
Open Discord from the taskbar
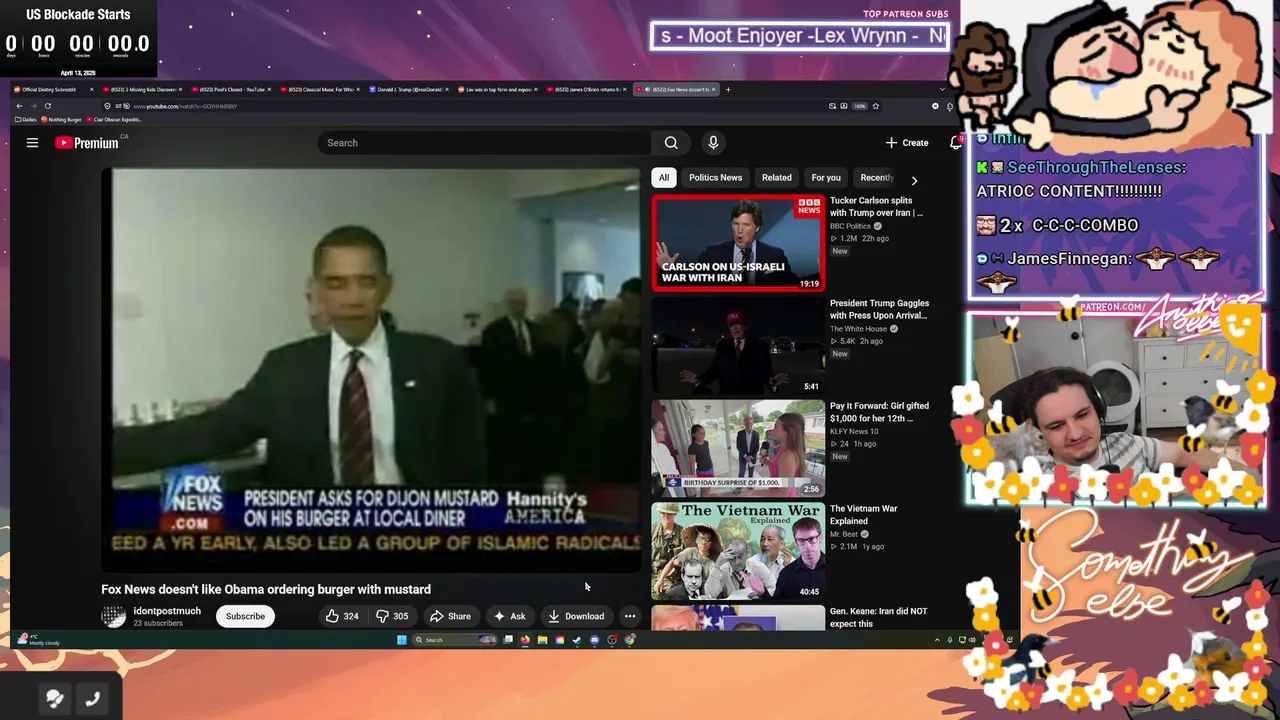click(594, 640)
